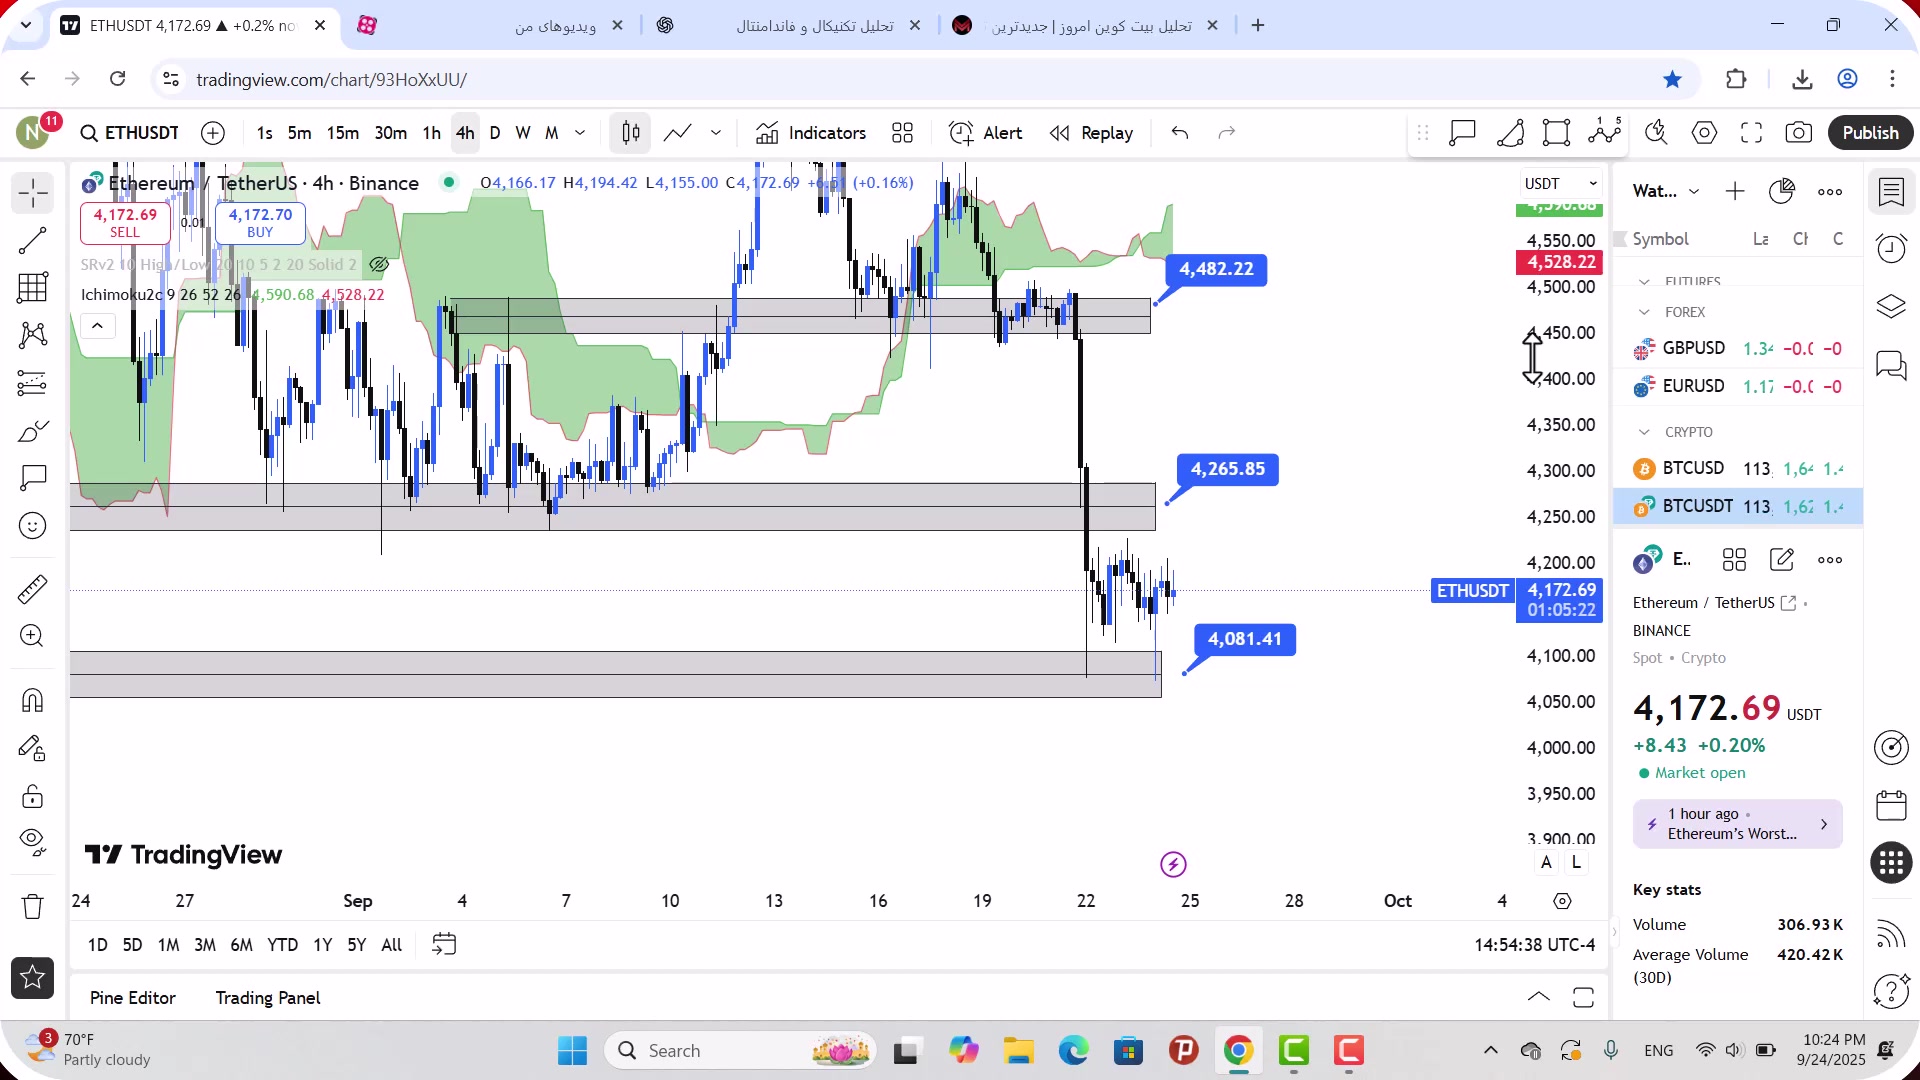
Task: Collapse the indicator legend arrow
Action: [97, 326]
